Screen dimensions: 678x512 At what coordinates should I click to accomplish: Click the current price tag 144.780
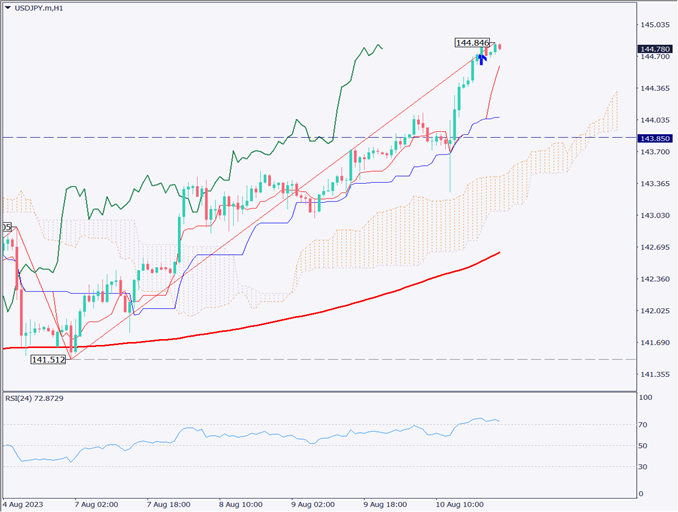pyautogui.click(x=655, y=48)
